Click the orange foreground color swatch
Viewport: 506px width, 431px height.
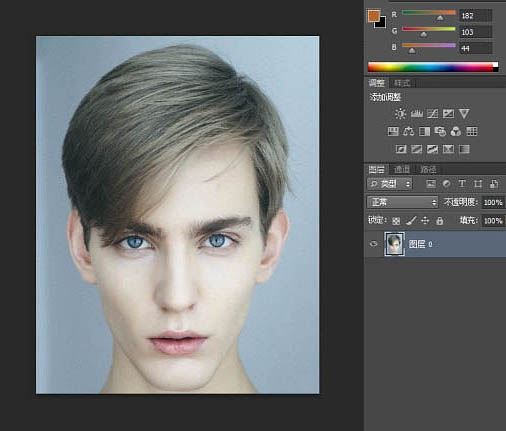[x=374, y=16]
